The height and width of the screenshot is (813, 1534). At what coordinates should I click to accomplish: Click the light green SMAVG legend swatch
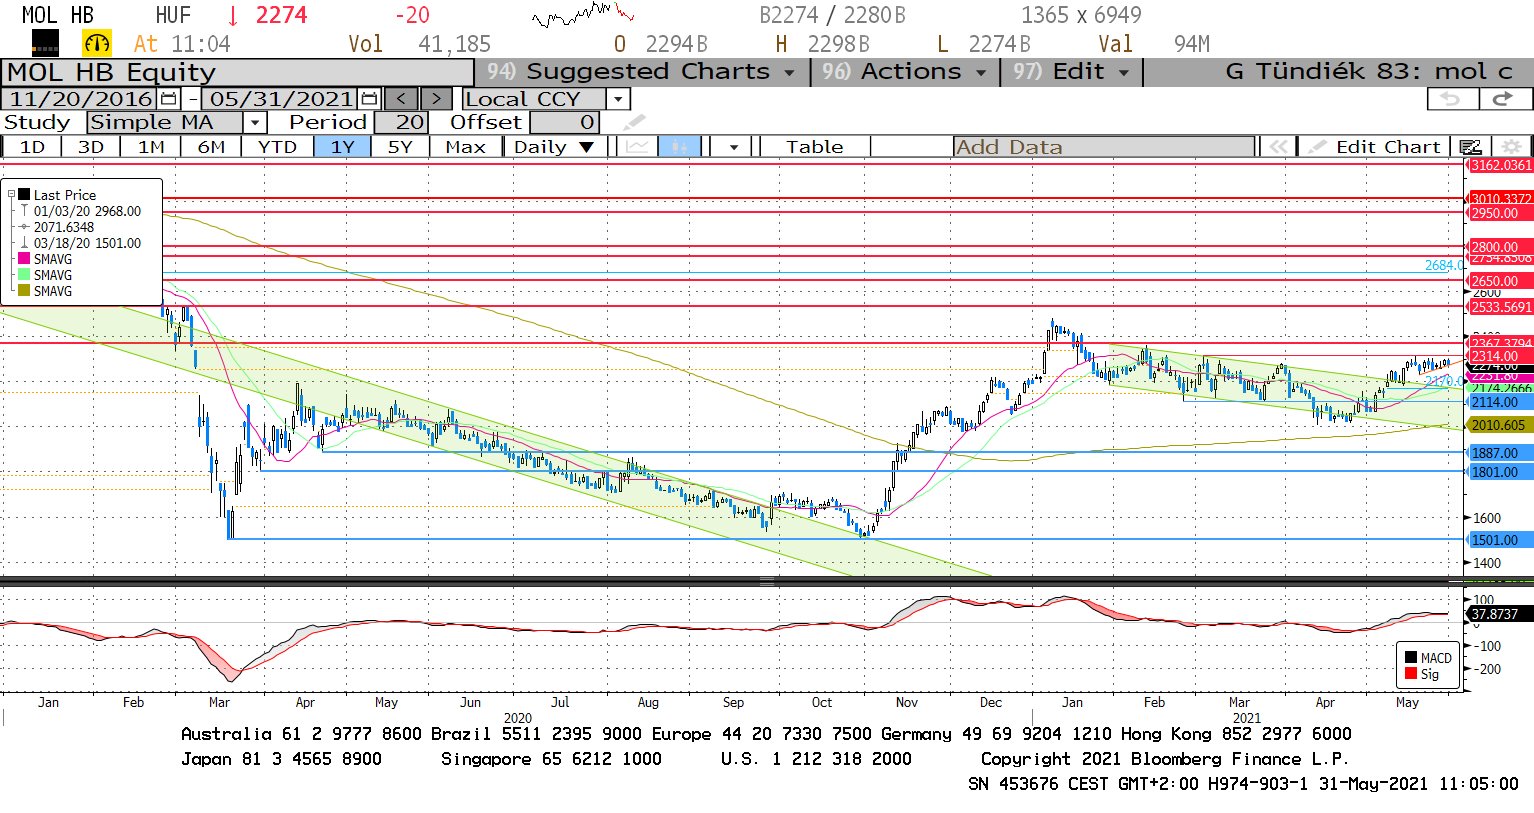pos(24,275)
